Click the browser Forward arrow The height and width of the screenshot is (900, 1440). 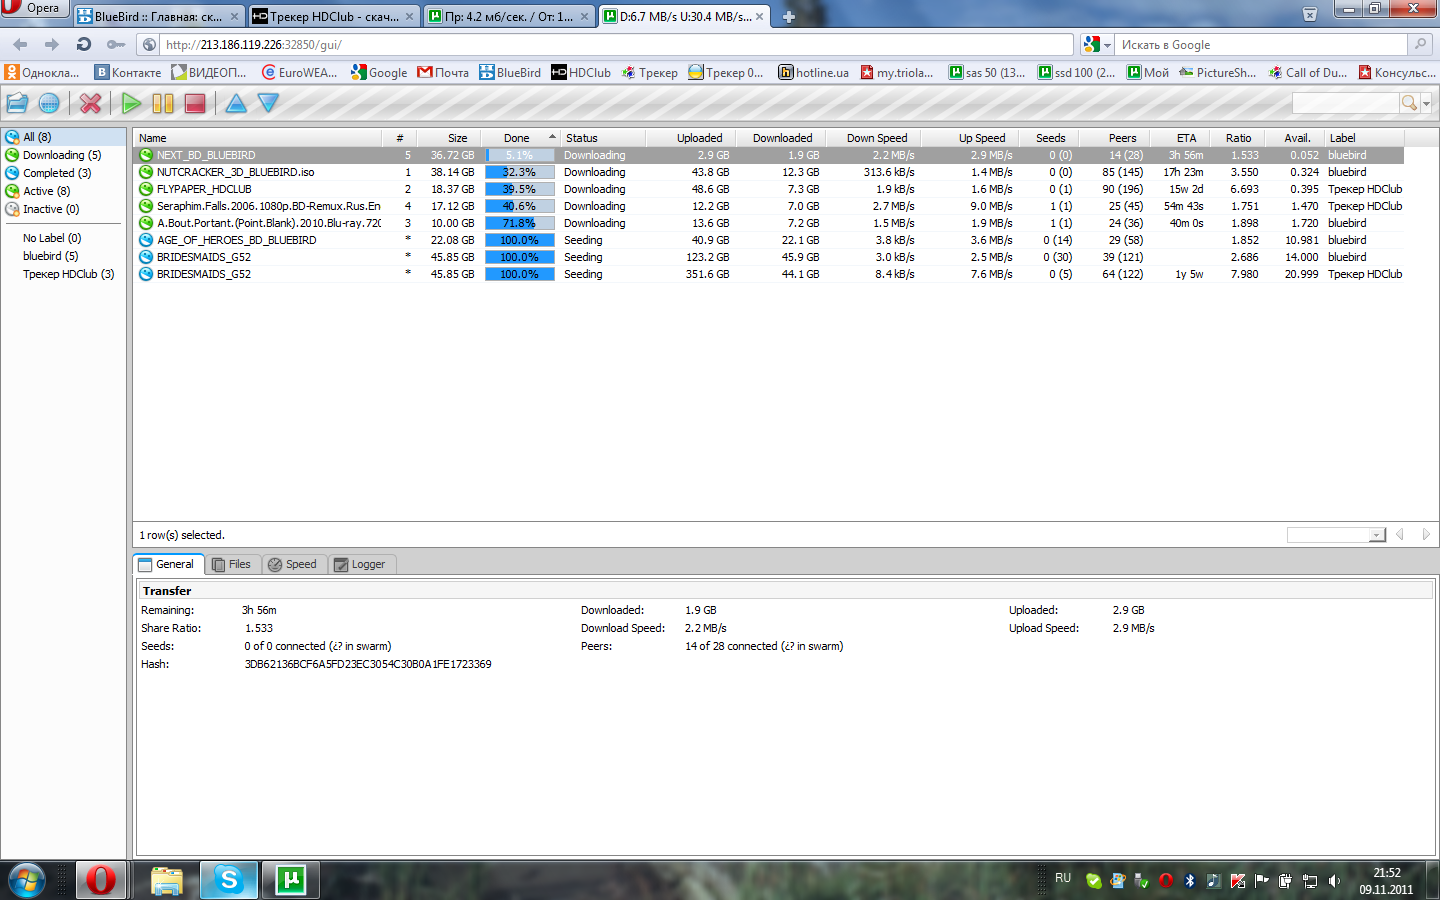(52, 44)
